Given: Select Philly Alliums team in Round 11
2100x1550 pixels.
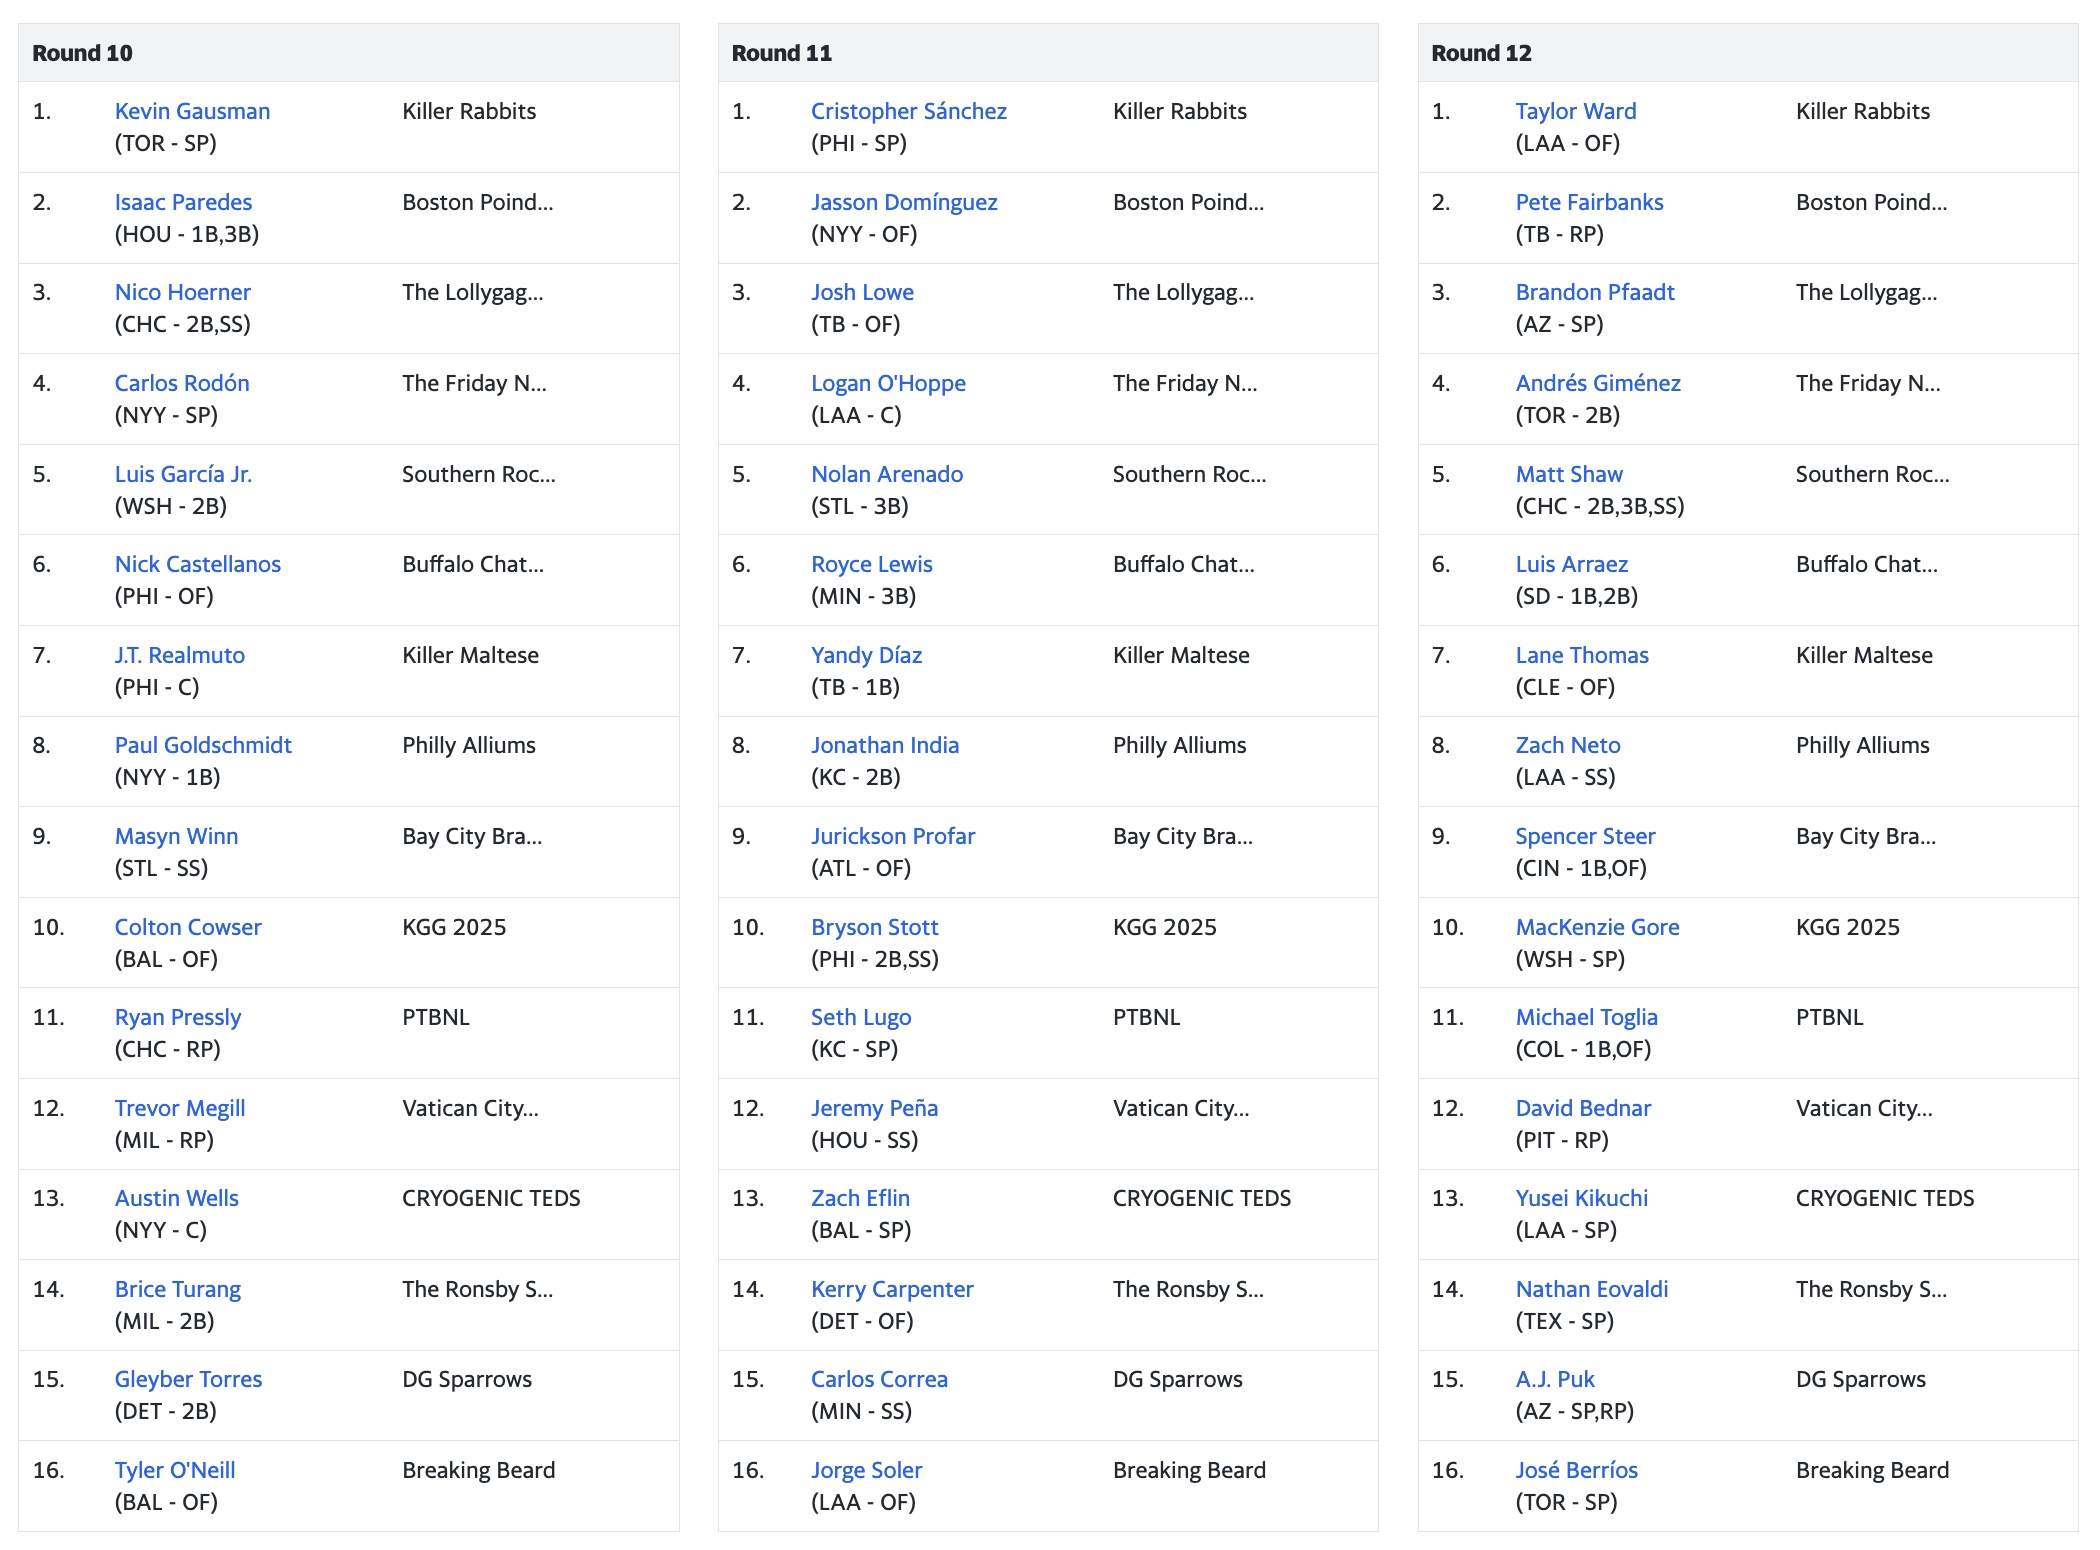Looking at the screenshot, I should point(1179,745).
